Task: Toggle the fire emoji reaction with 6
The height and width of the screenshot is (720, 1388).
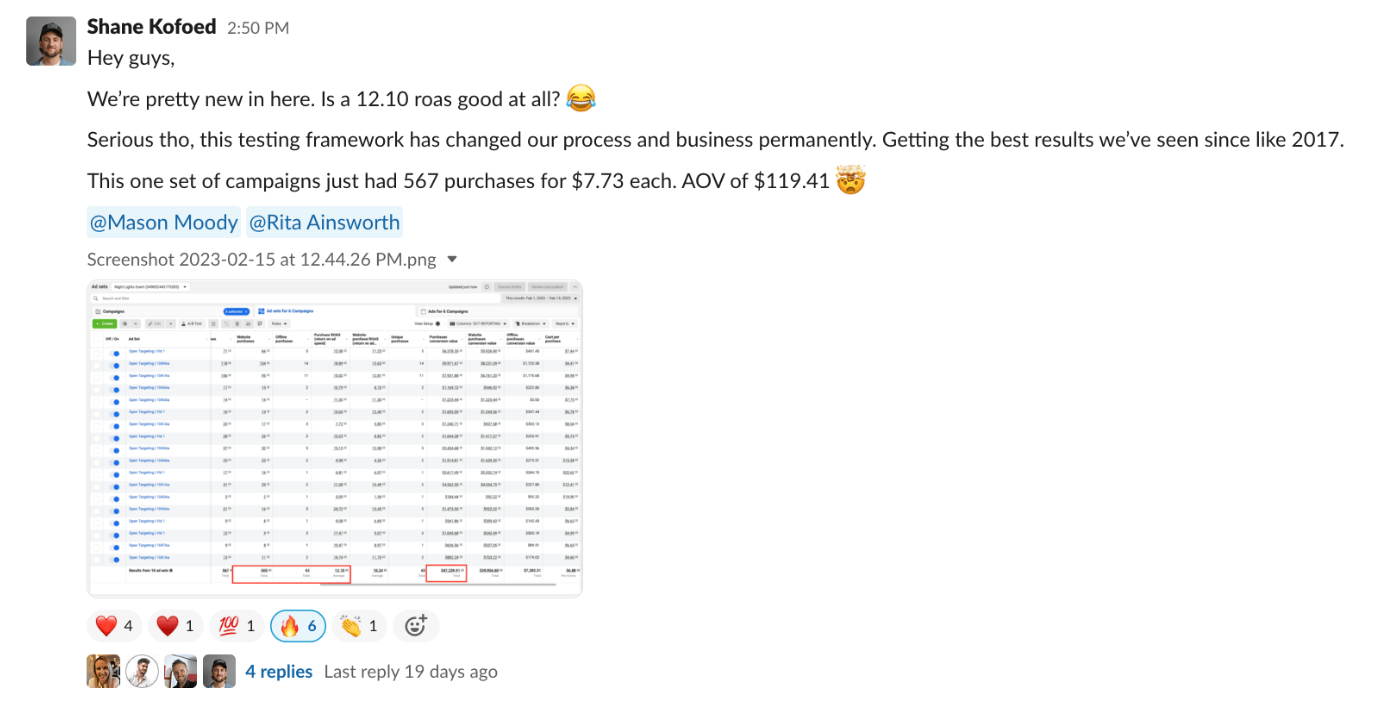Action: (298, 626)
